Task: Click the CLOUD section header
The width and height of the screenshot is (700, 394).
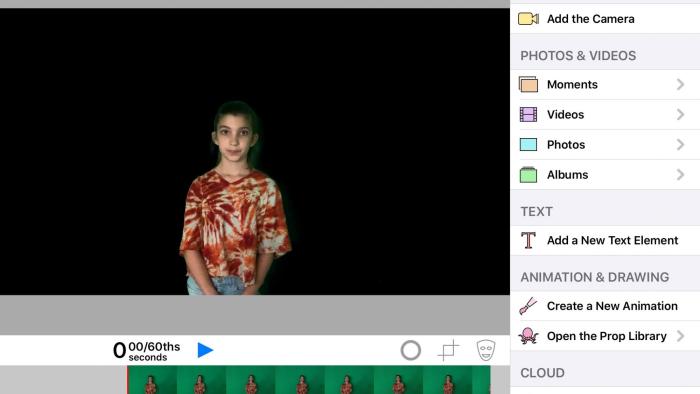Action: [x=542, y=373]
